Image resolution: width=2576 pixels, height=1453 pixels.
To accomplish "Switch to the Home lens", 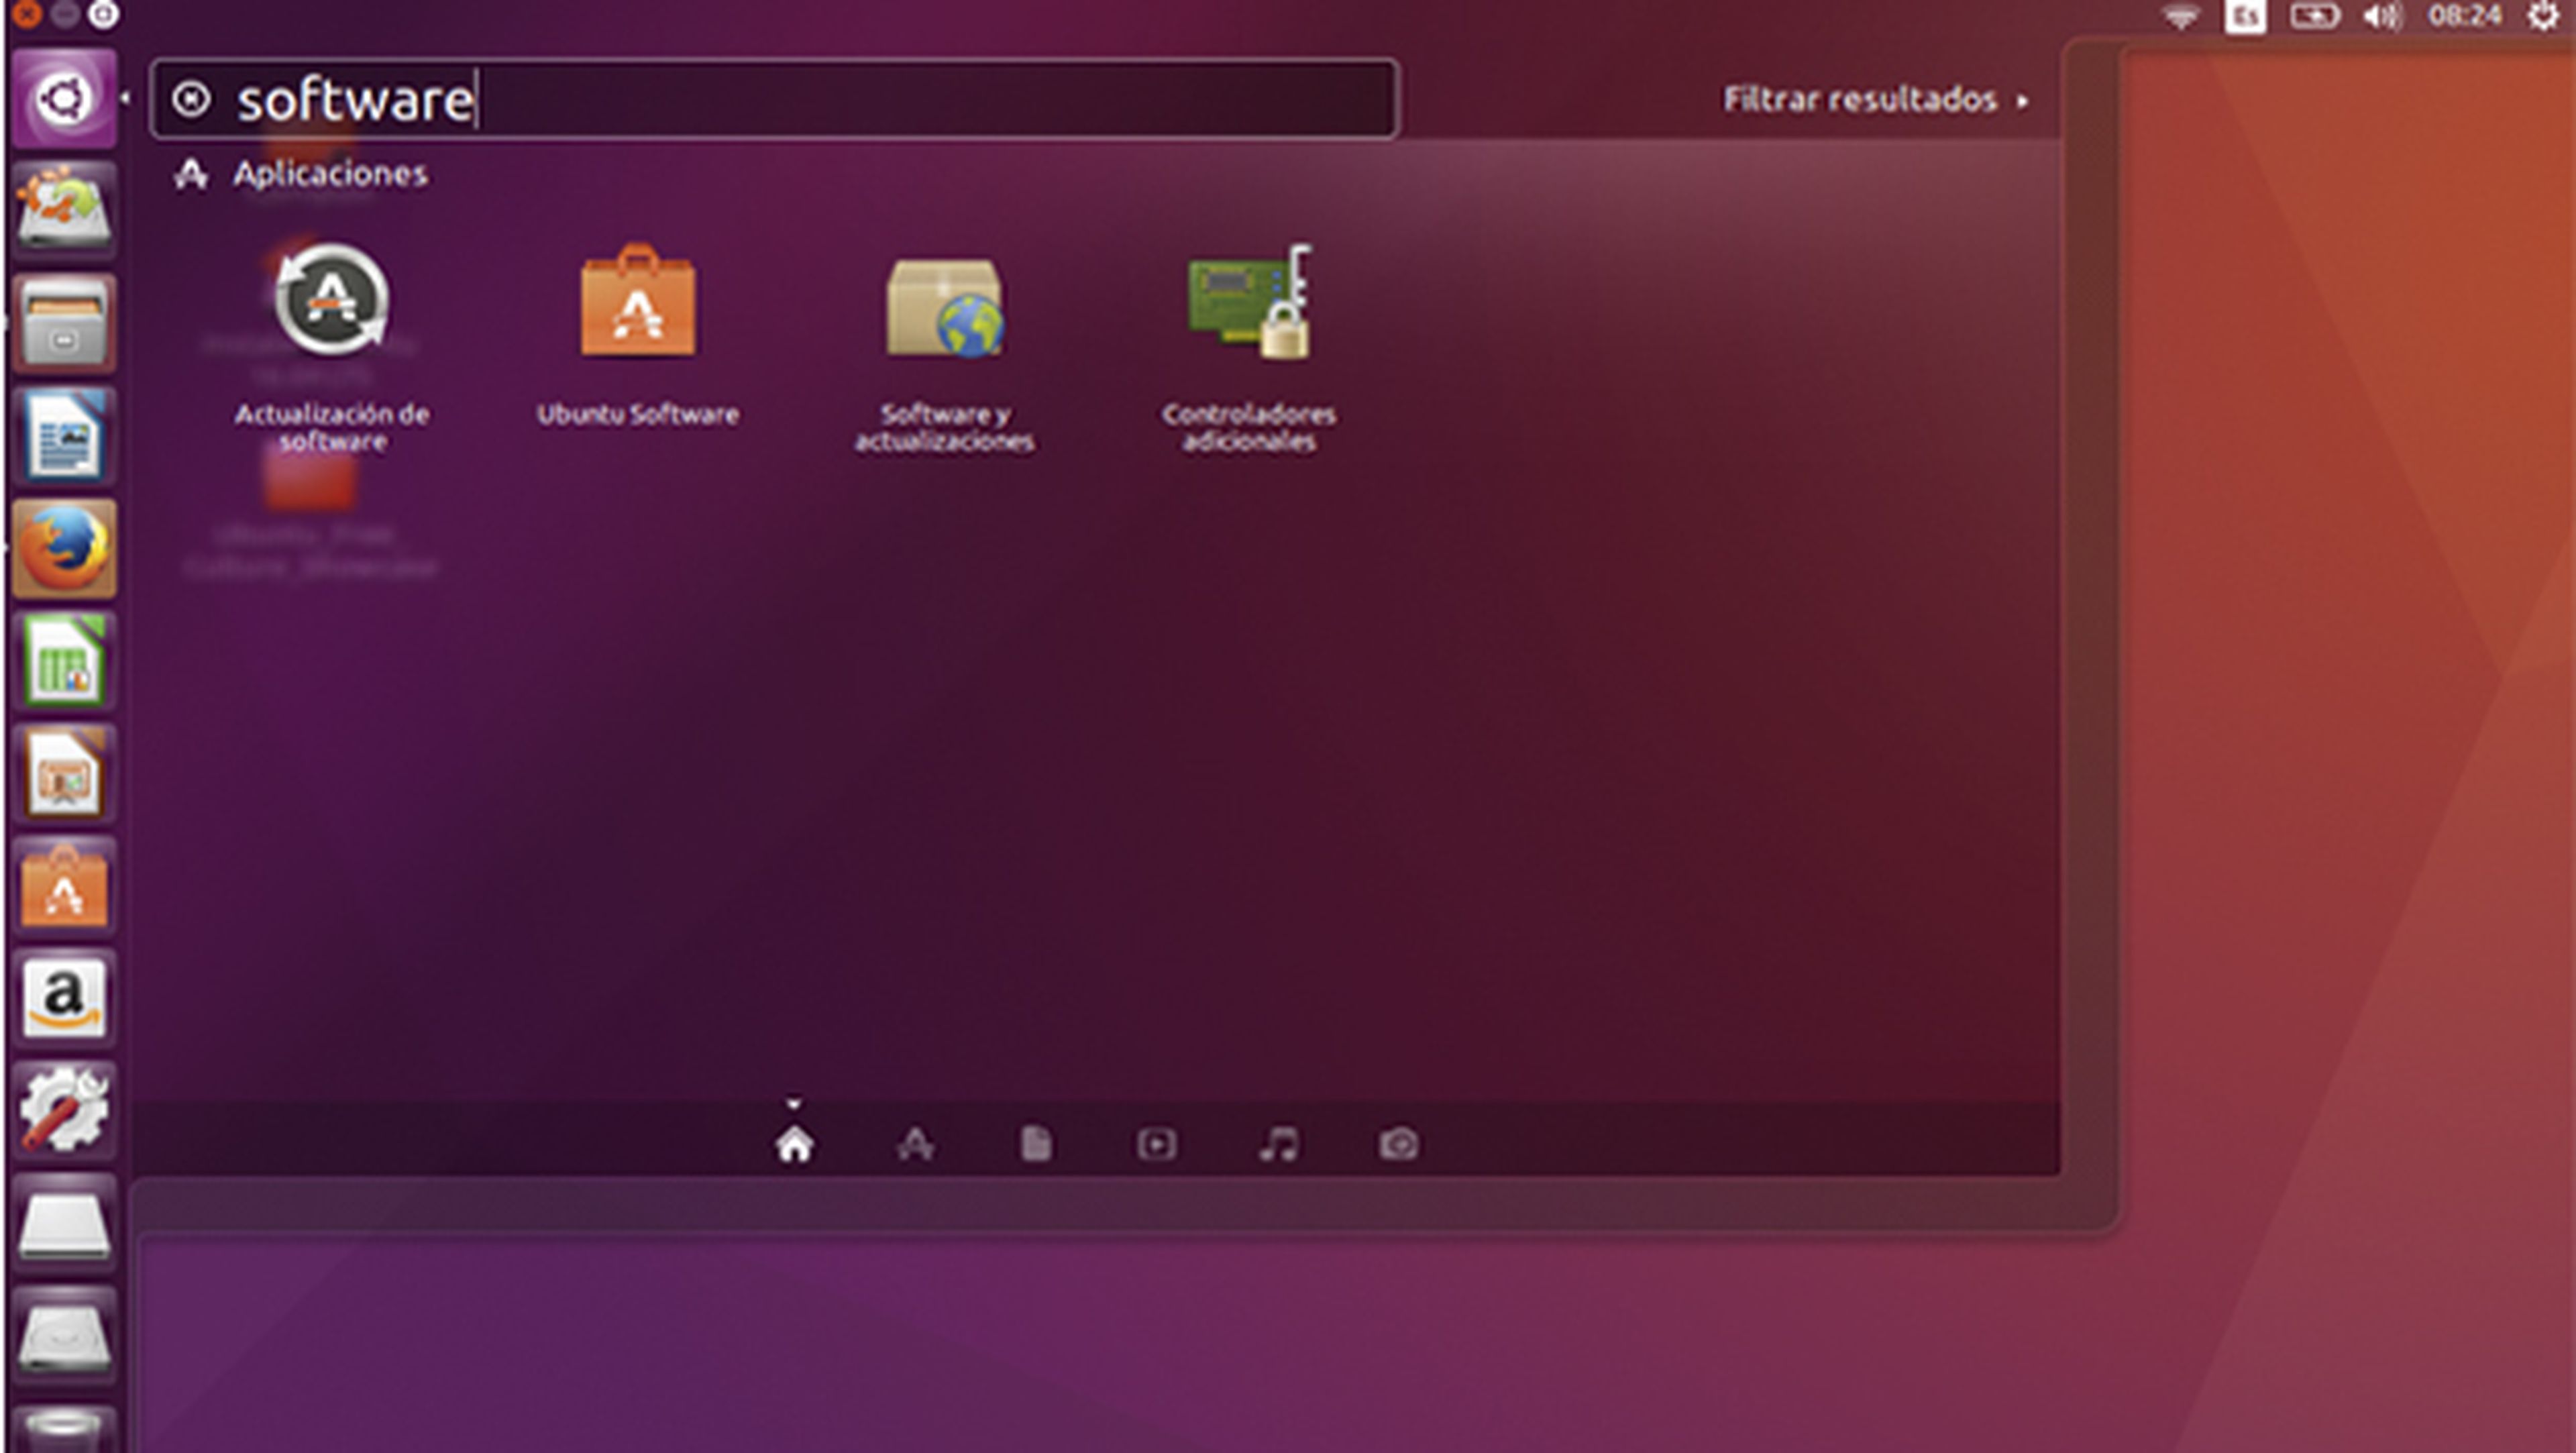I will click(794, 1144).
